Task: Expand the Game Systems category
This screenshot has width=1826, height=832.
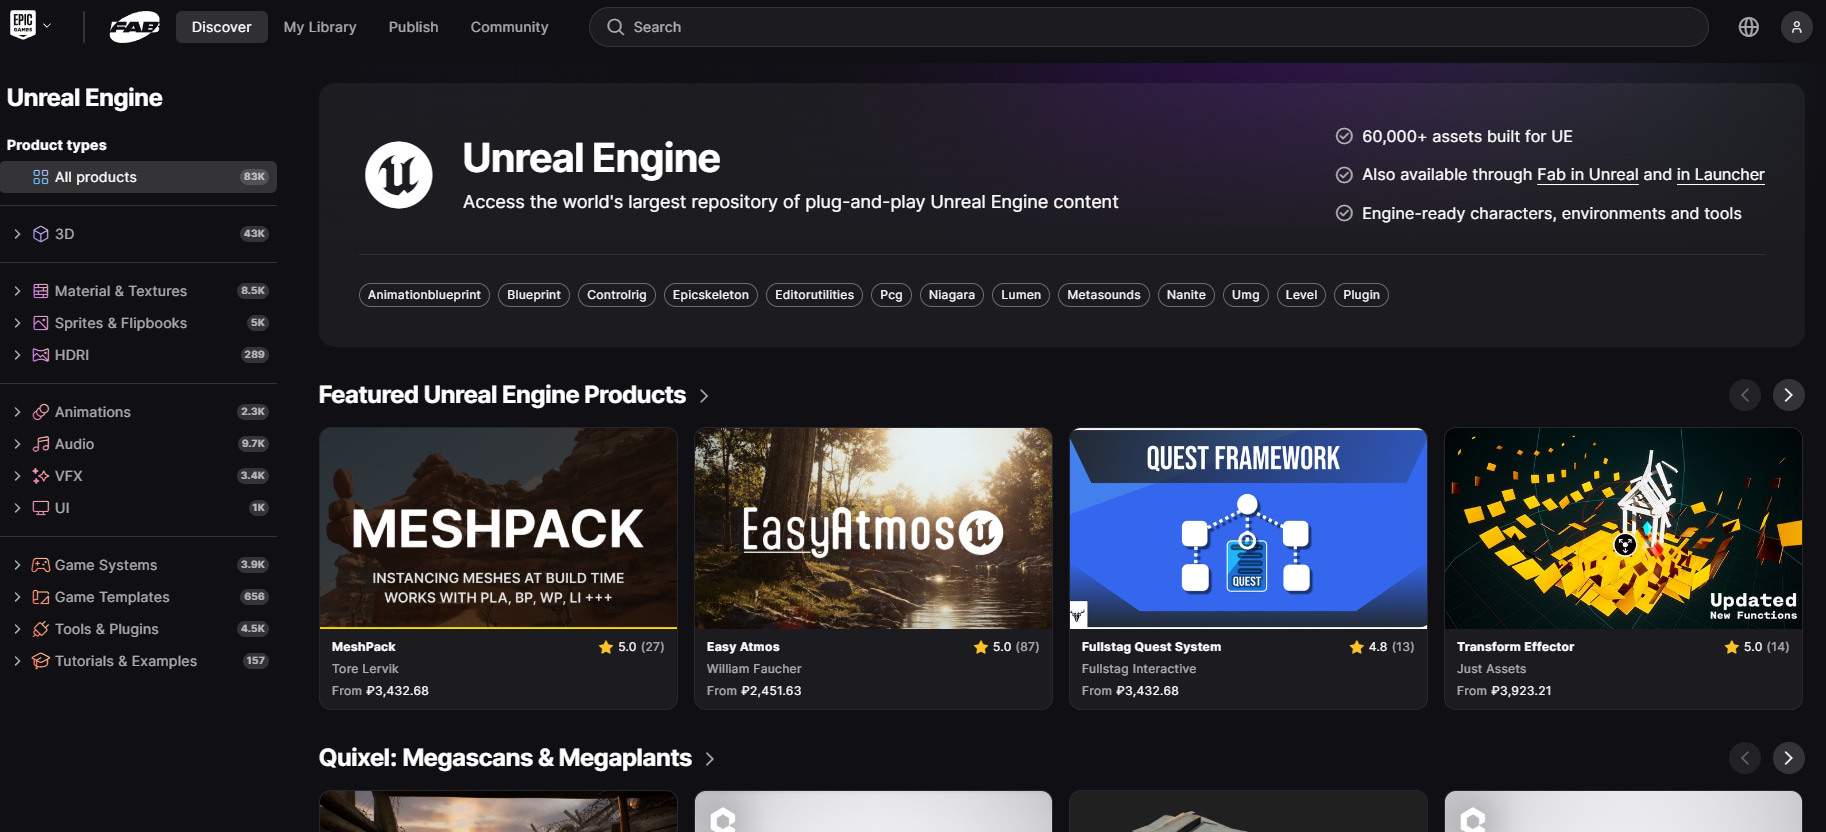Action: [17, 565]
